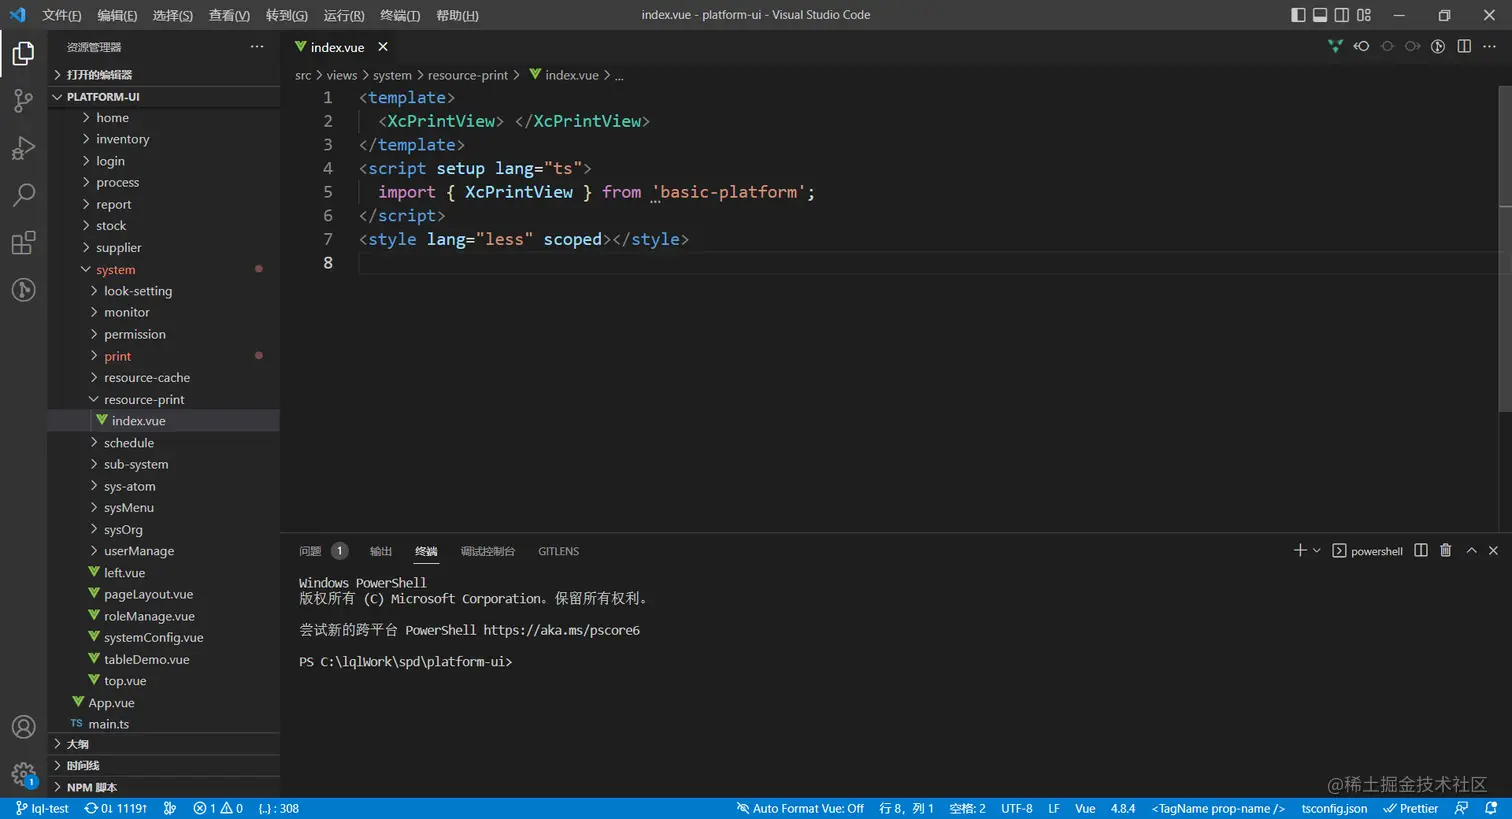This screenshot has width=1512, height=819.
Task: Close the terminal panel
Action: (x=1493, y=550)
